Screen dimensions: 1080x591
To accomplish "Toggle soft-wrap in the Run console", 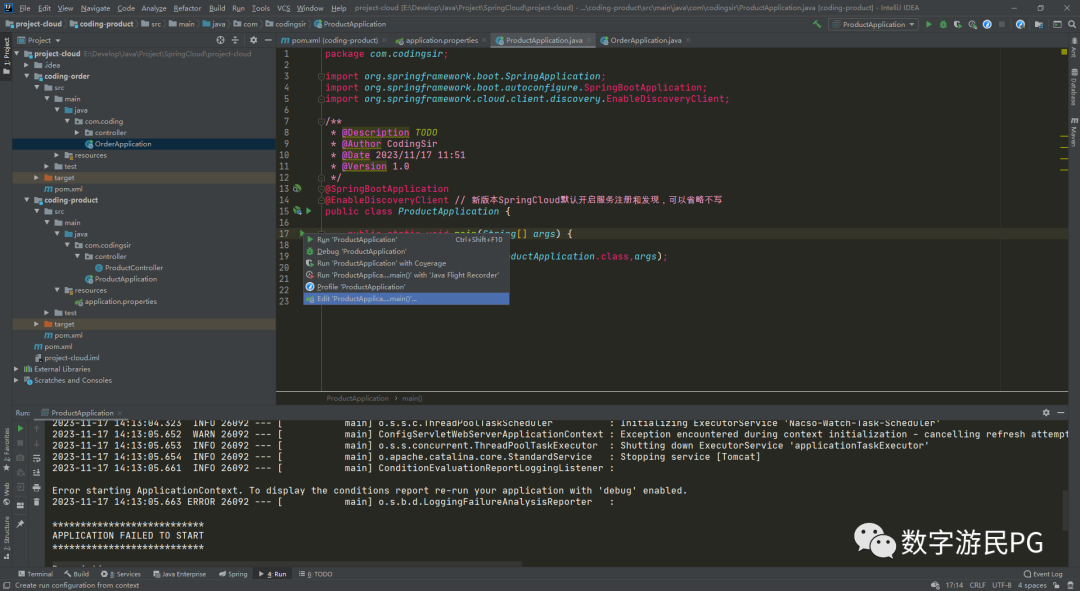I will (37, 457).
